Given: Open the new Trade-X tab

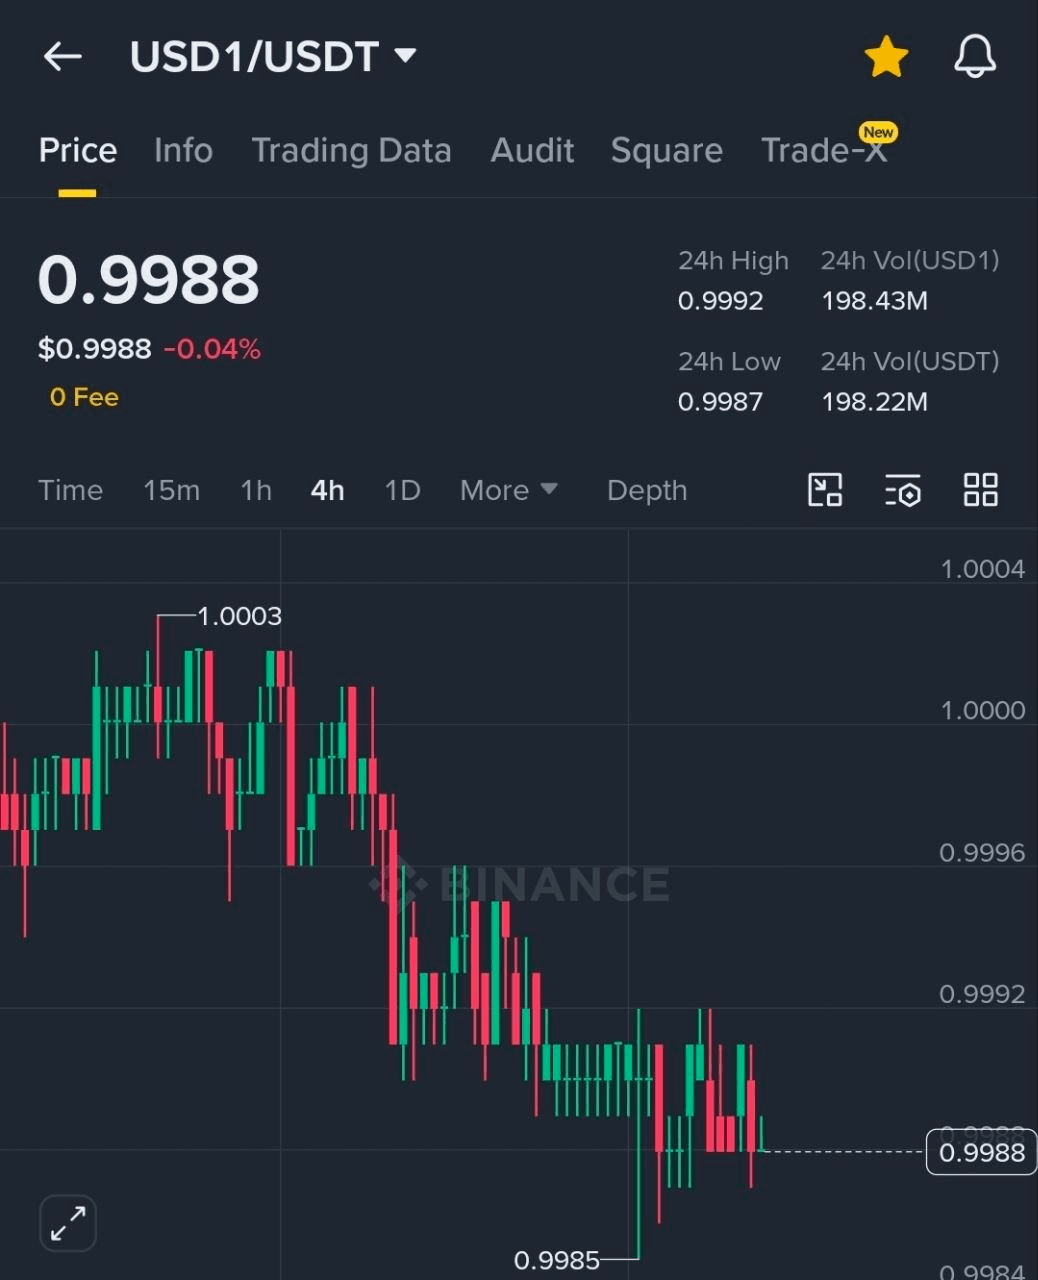Looking at the screenshot, I should coord(823,150).
